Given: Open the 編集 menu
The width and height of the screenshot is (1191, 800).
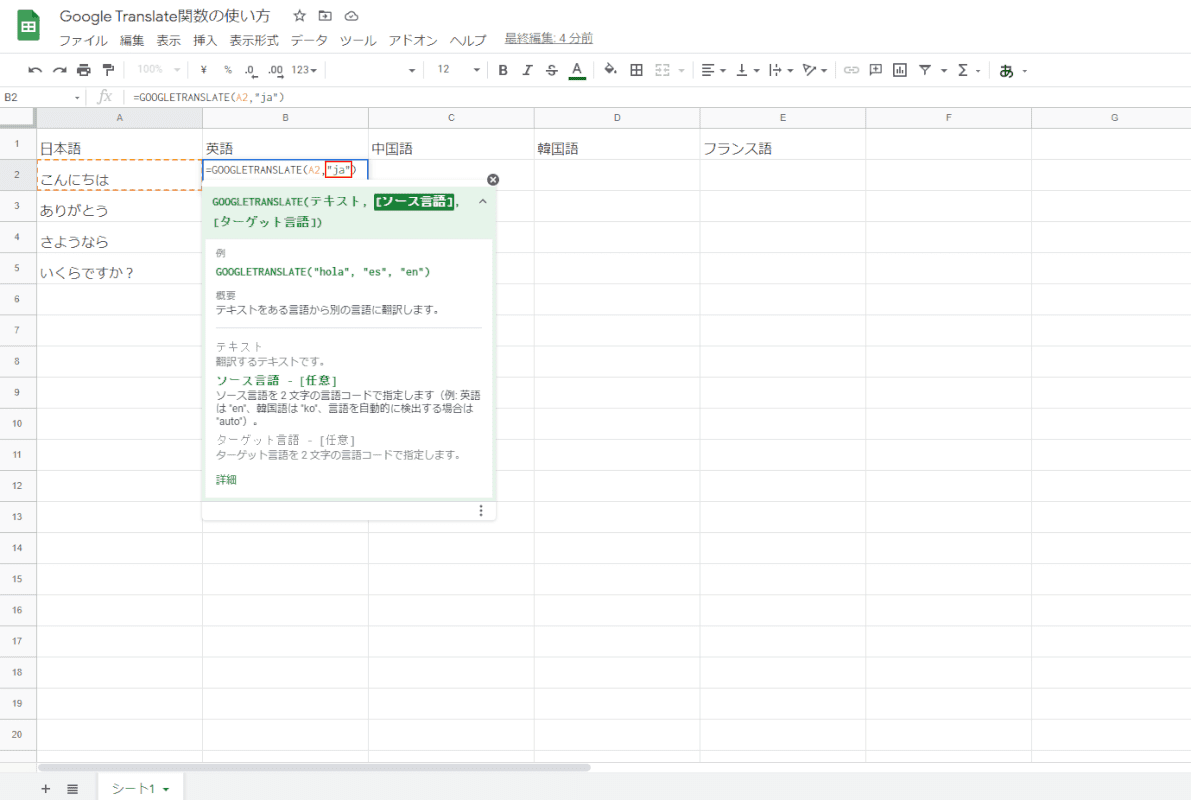Looking at the screenshot, I should click(132, 40).
